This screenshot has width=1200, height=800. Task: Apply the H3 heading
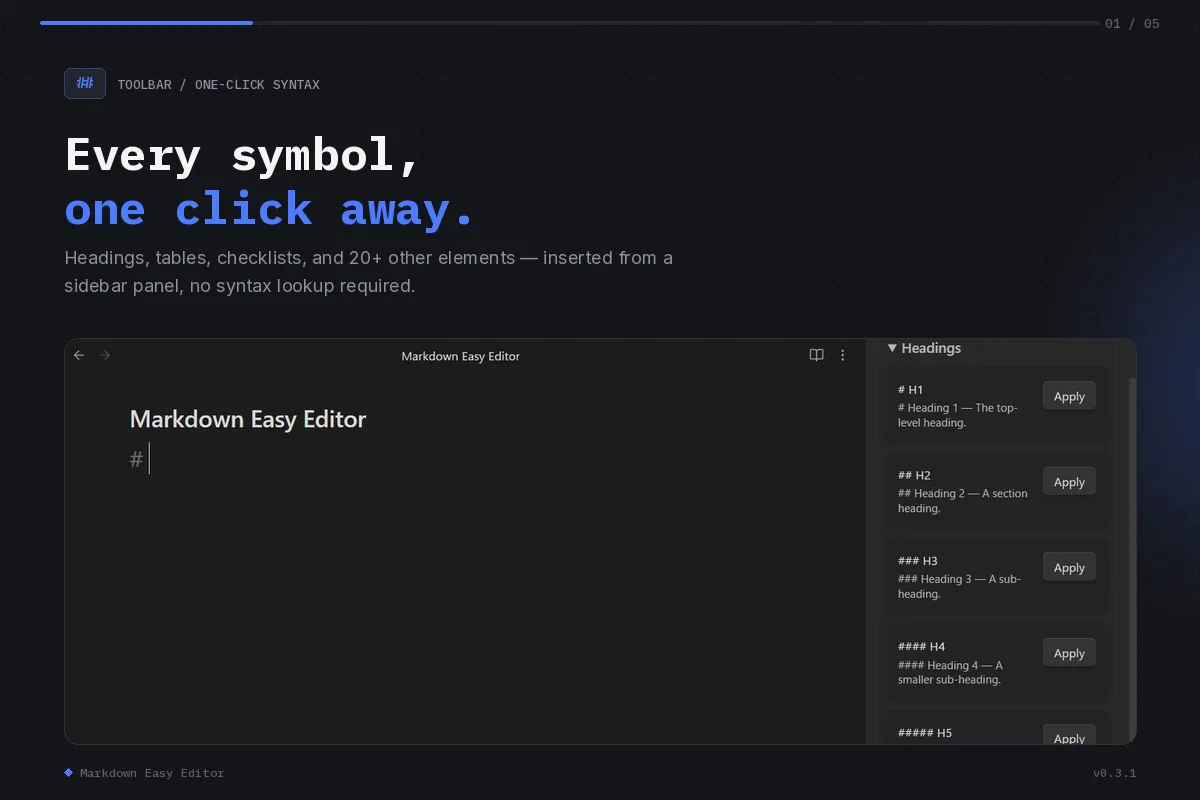[x=1069, y=567]
